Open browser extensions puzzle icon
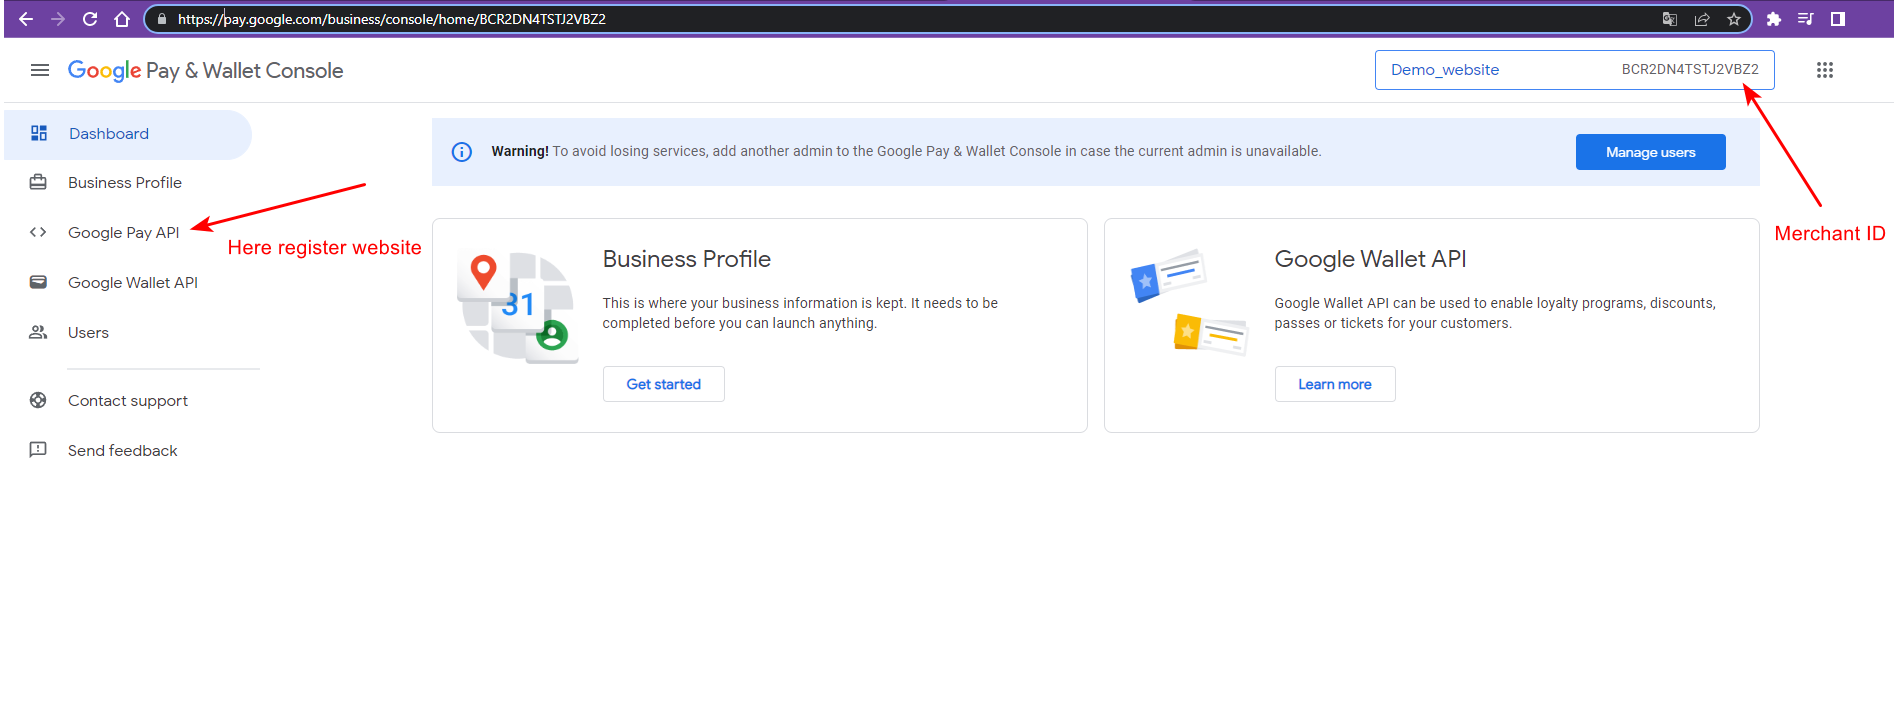Image resolution: width=1894 pixels, height=727 pixels. tap(1774, 19)
